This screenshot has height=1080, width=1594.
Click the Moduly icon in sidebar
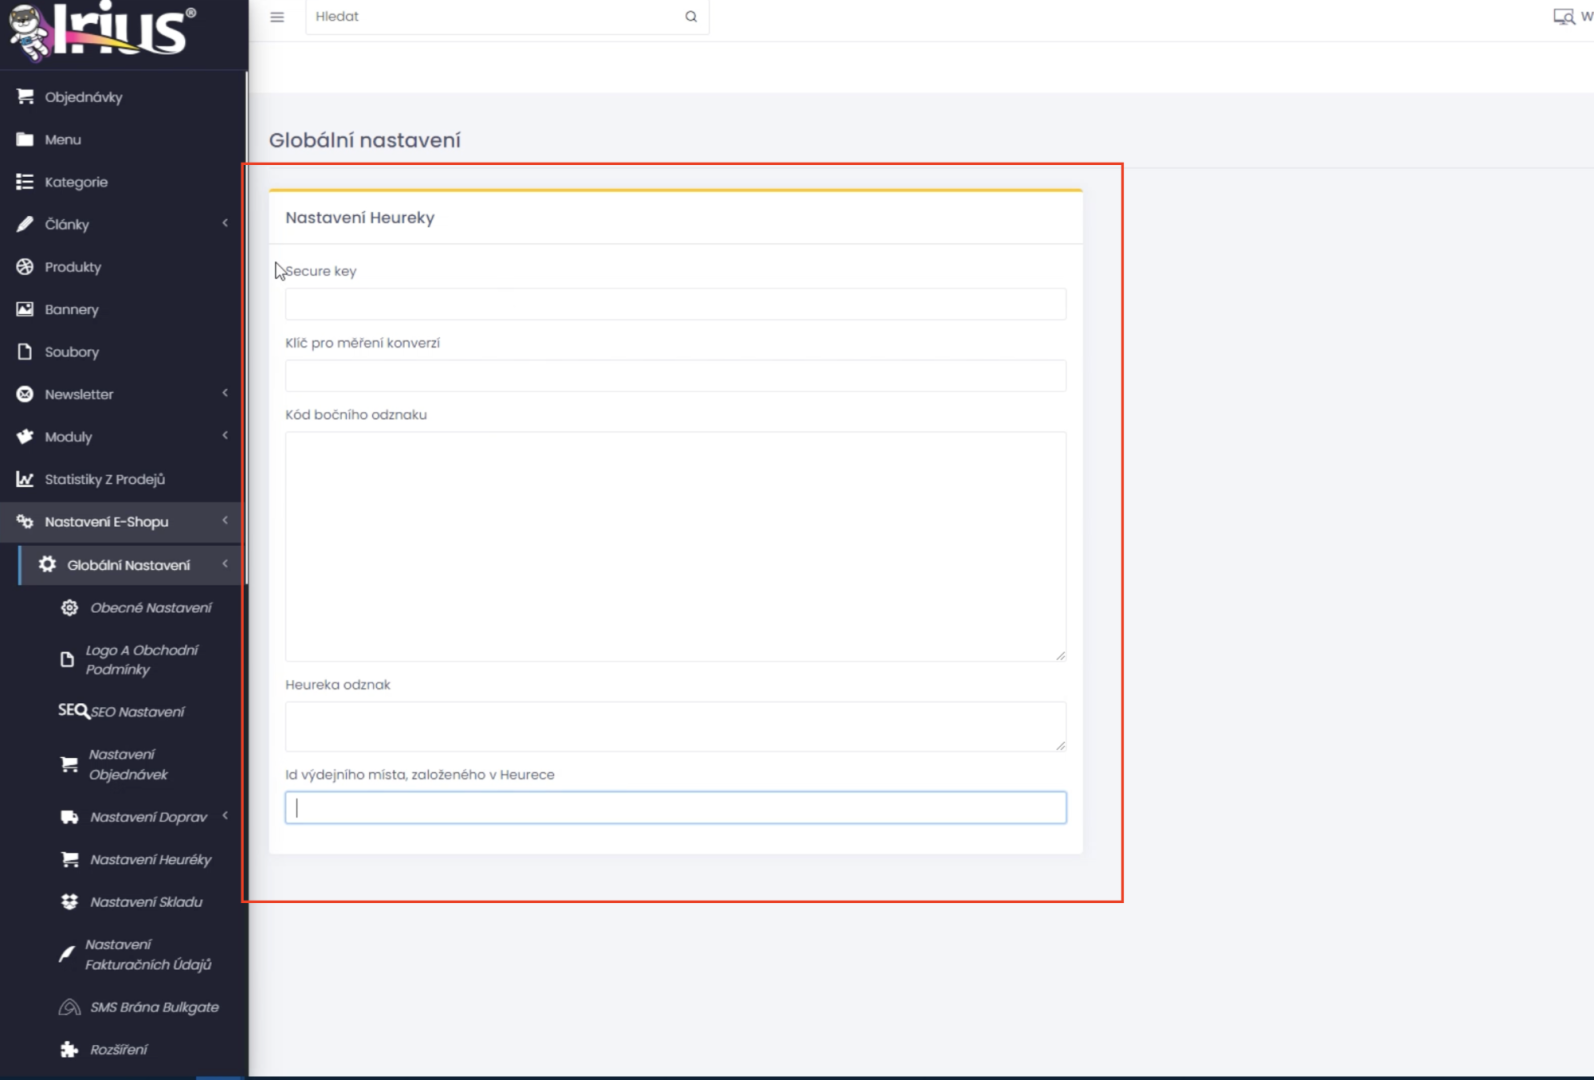tap(25, 437)
